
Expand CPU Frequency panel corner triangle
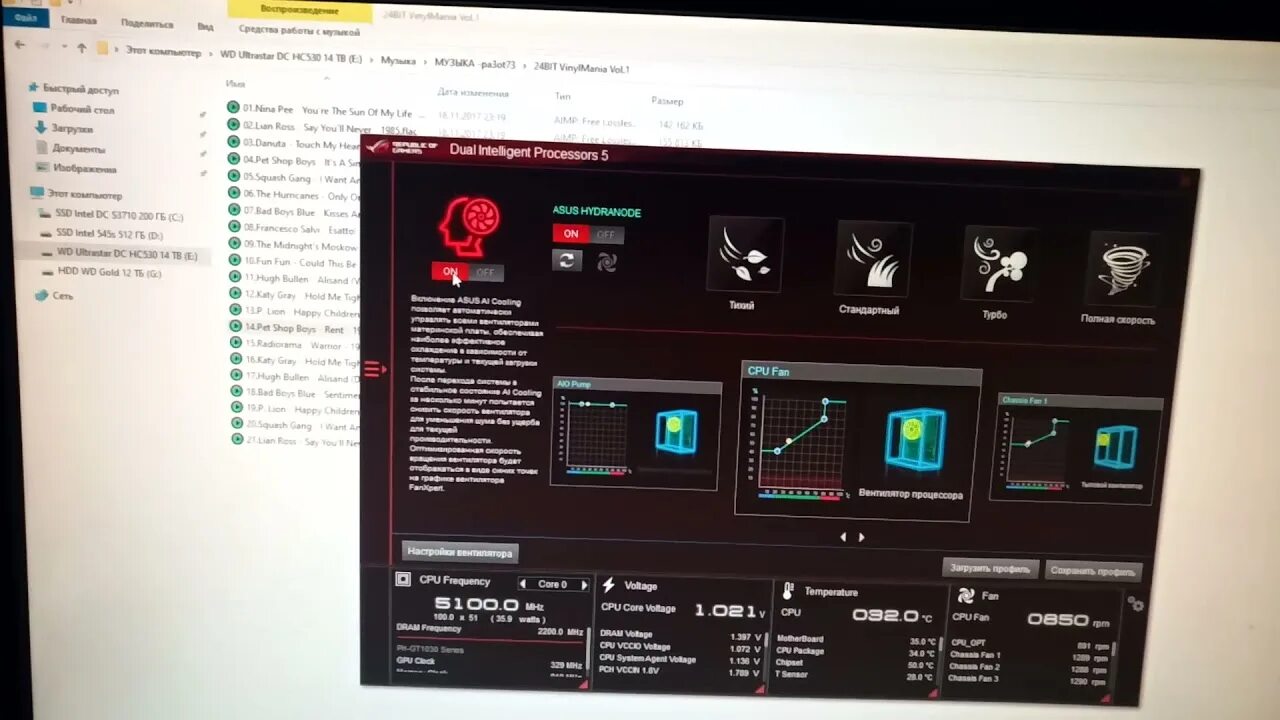[x=583, y=684]
